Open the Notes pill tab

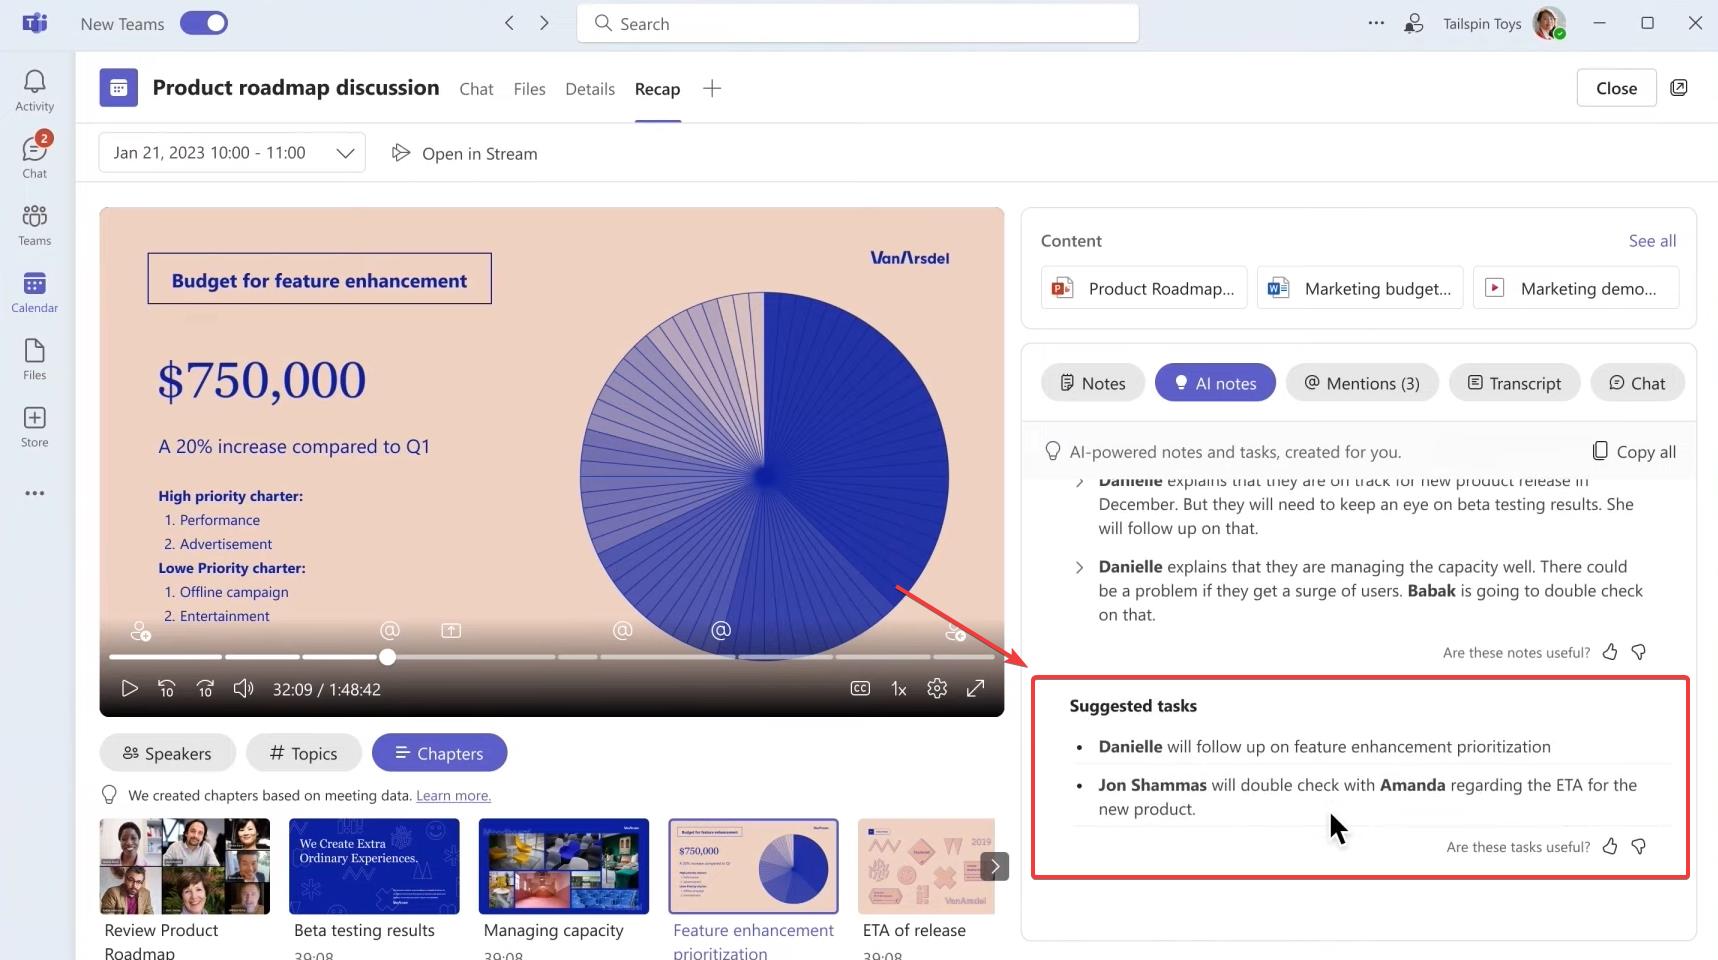[1093, 383]
